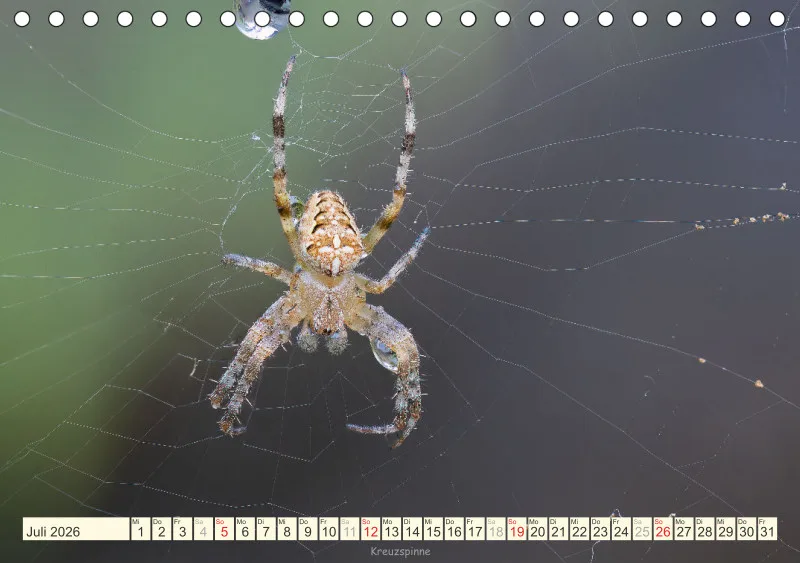
Task: Select greyed Saturday 18 in calendar strip
Action: click(x=496, y=529)
